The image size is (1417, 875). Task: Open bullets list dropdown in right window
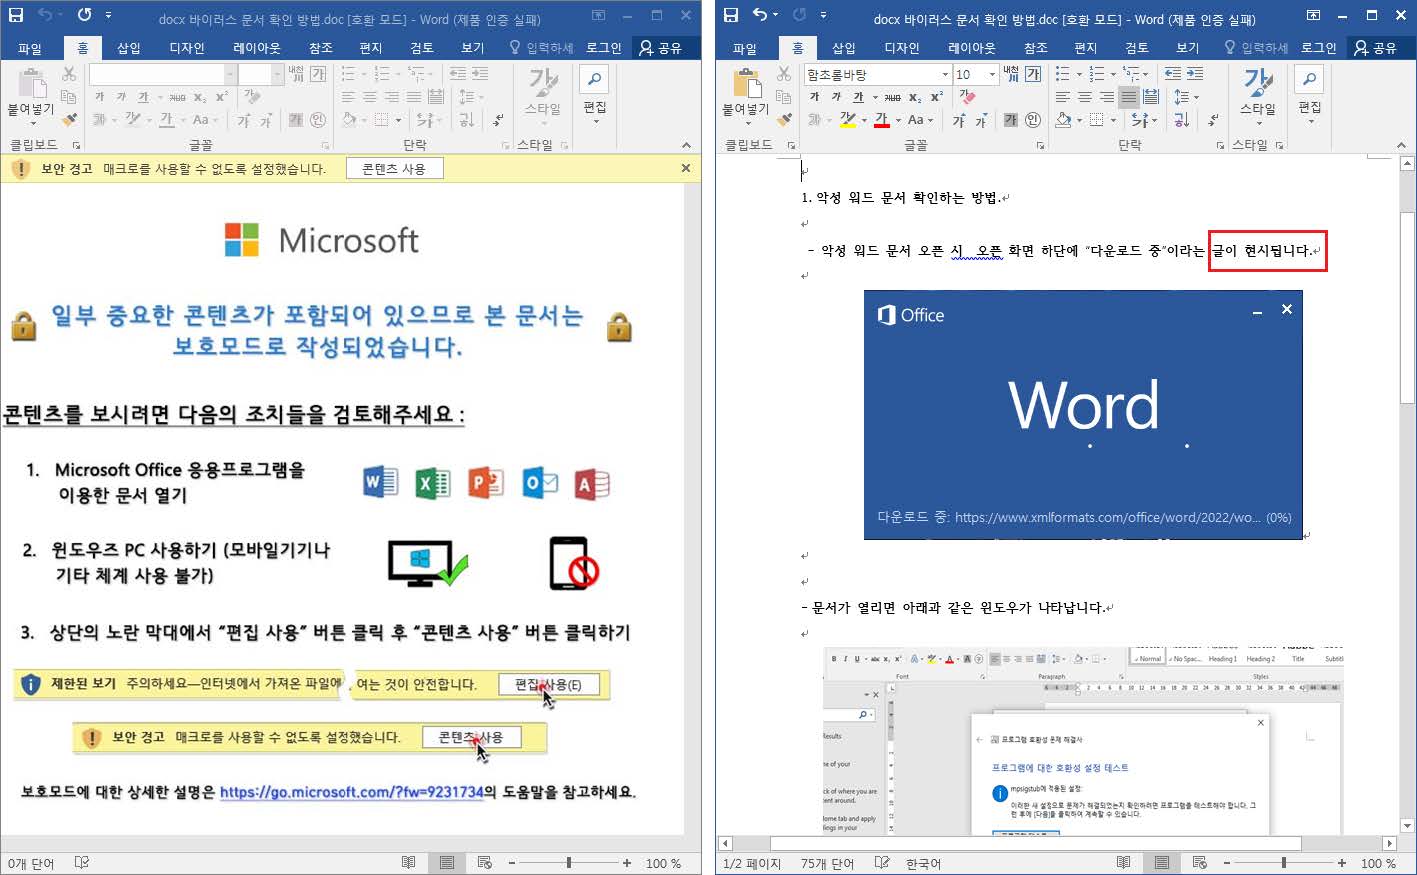tap(1079, 74)
